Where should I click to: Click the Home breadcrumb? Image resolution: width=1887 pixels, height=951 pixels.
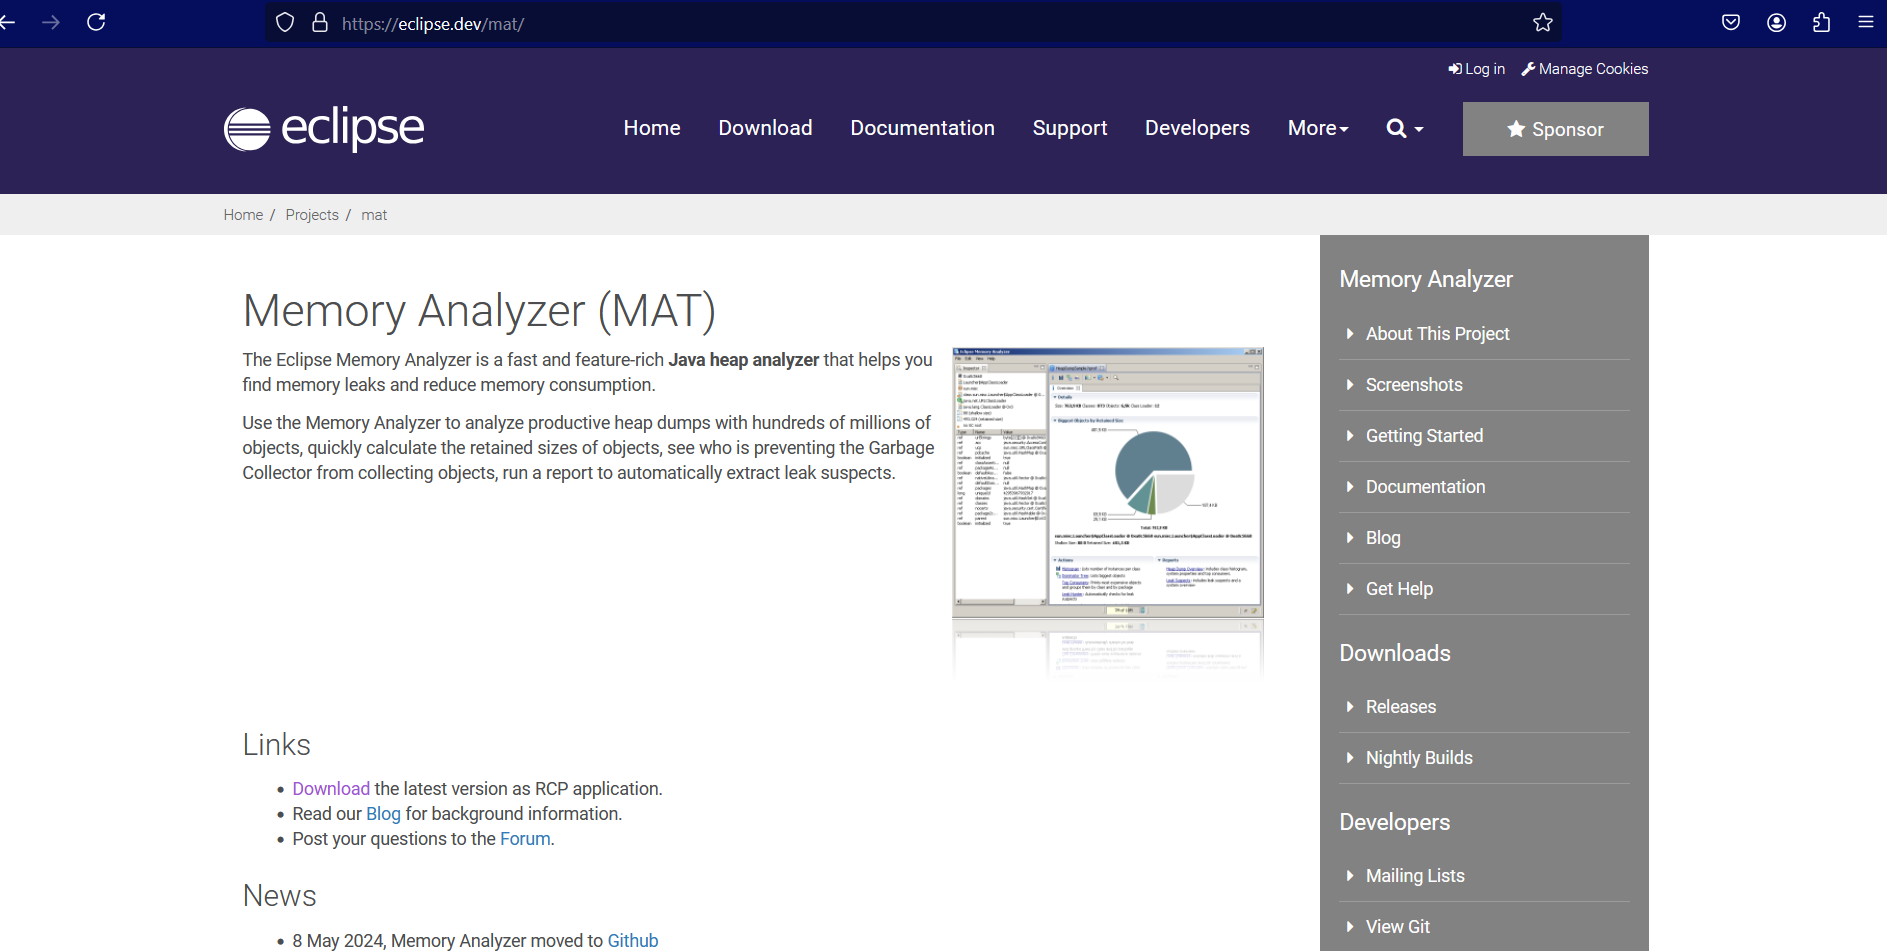coord(243,215)
